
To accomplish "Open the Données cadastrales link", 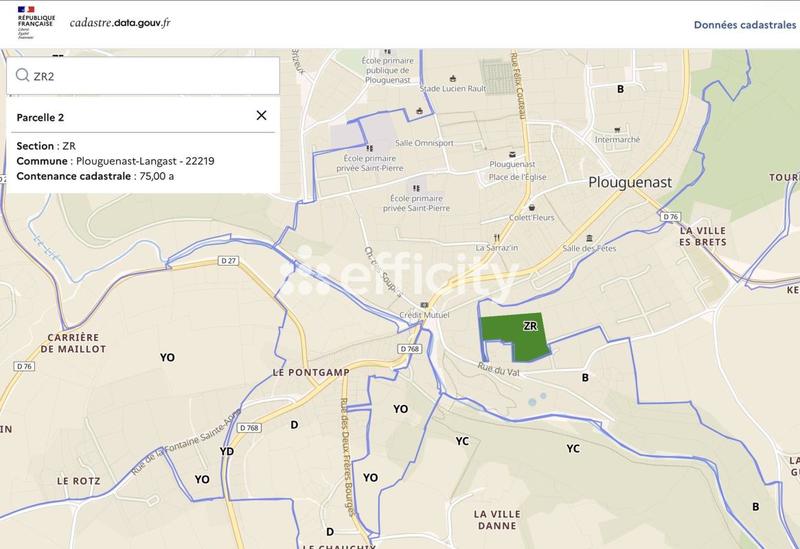I will tap(744, 24).
